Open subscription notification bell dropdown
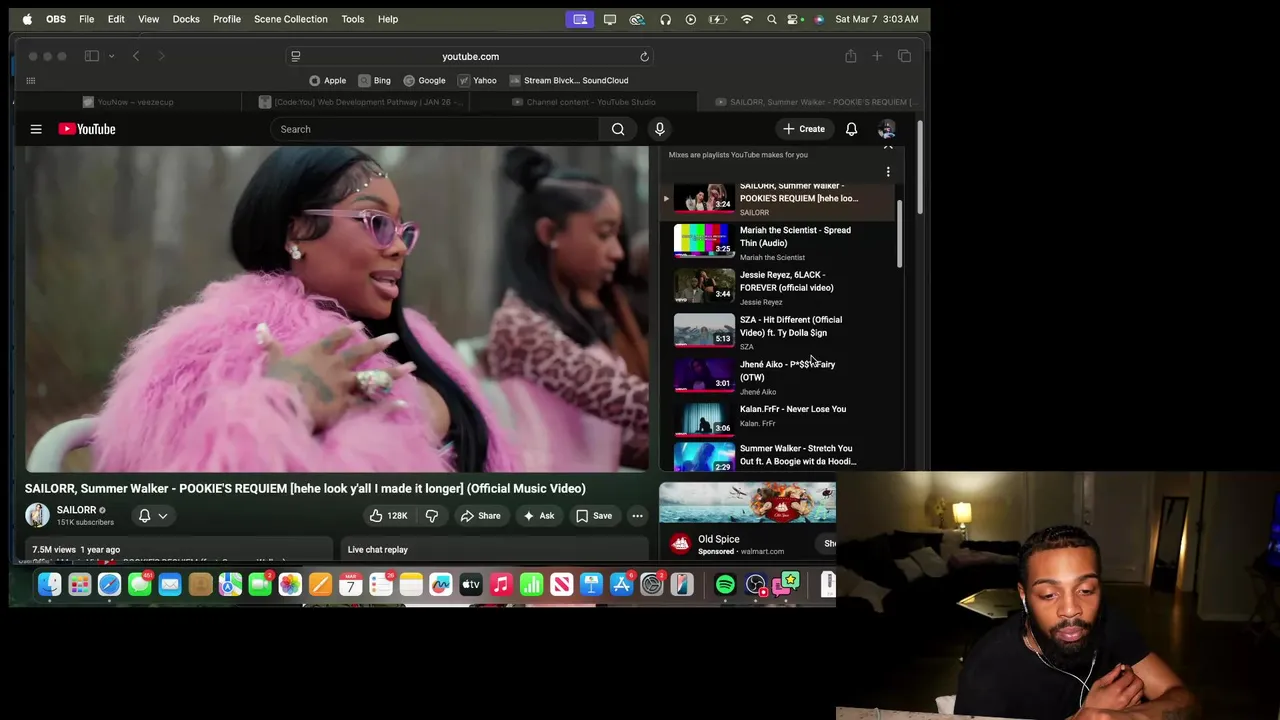 (153, 516)
